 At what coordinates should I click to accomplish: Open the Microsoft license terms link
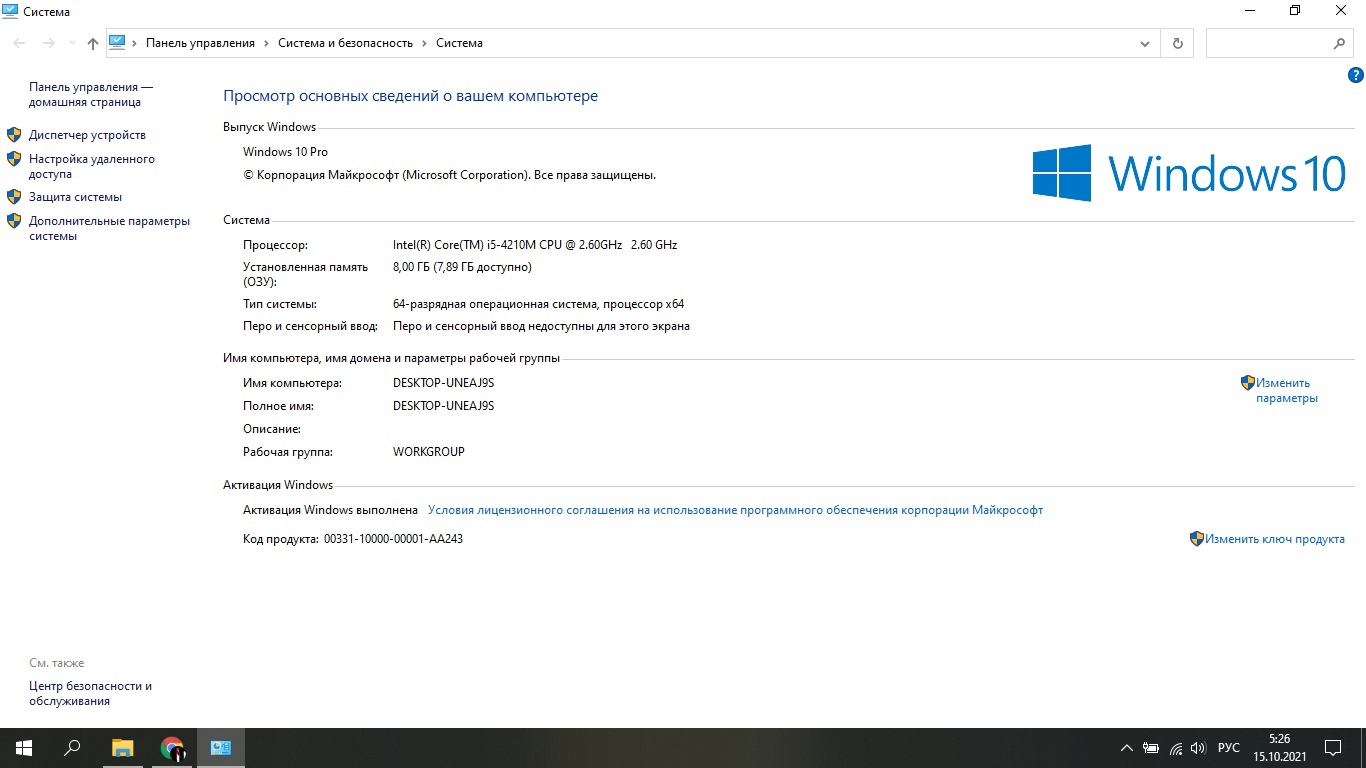coord(735,510)
